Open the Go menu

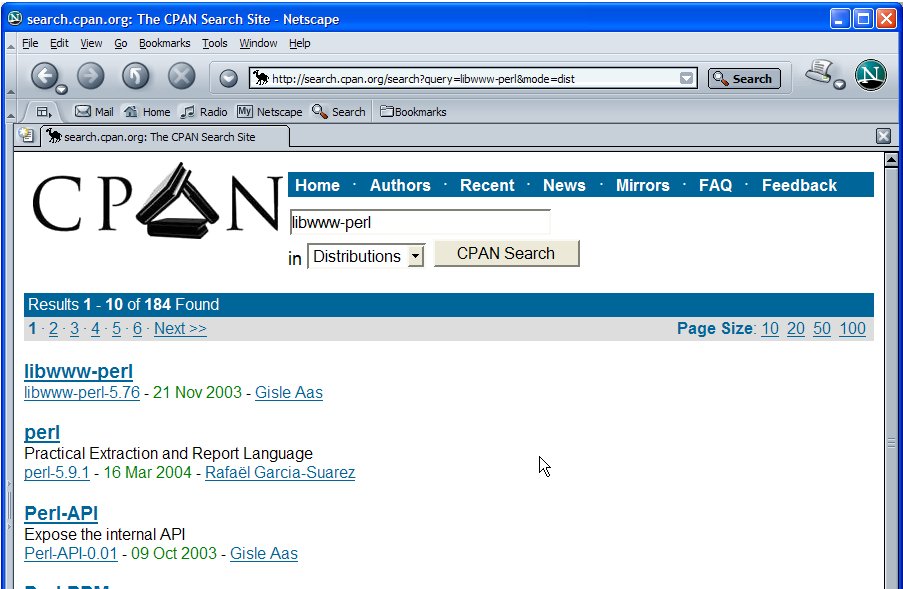120,43
